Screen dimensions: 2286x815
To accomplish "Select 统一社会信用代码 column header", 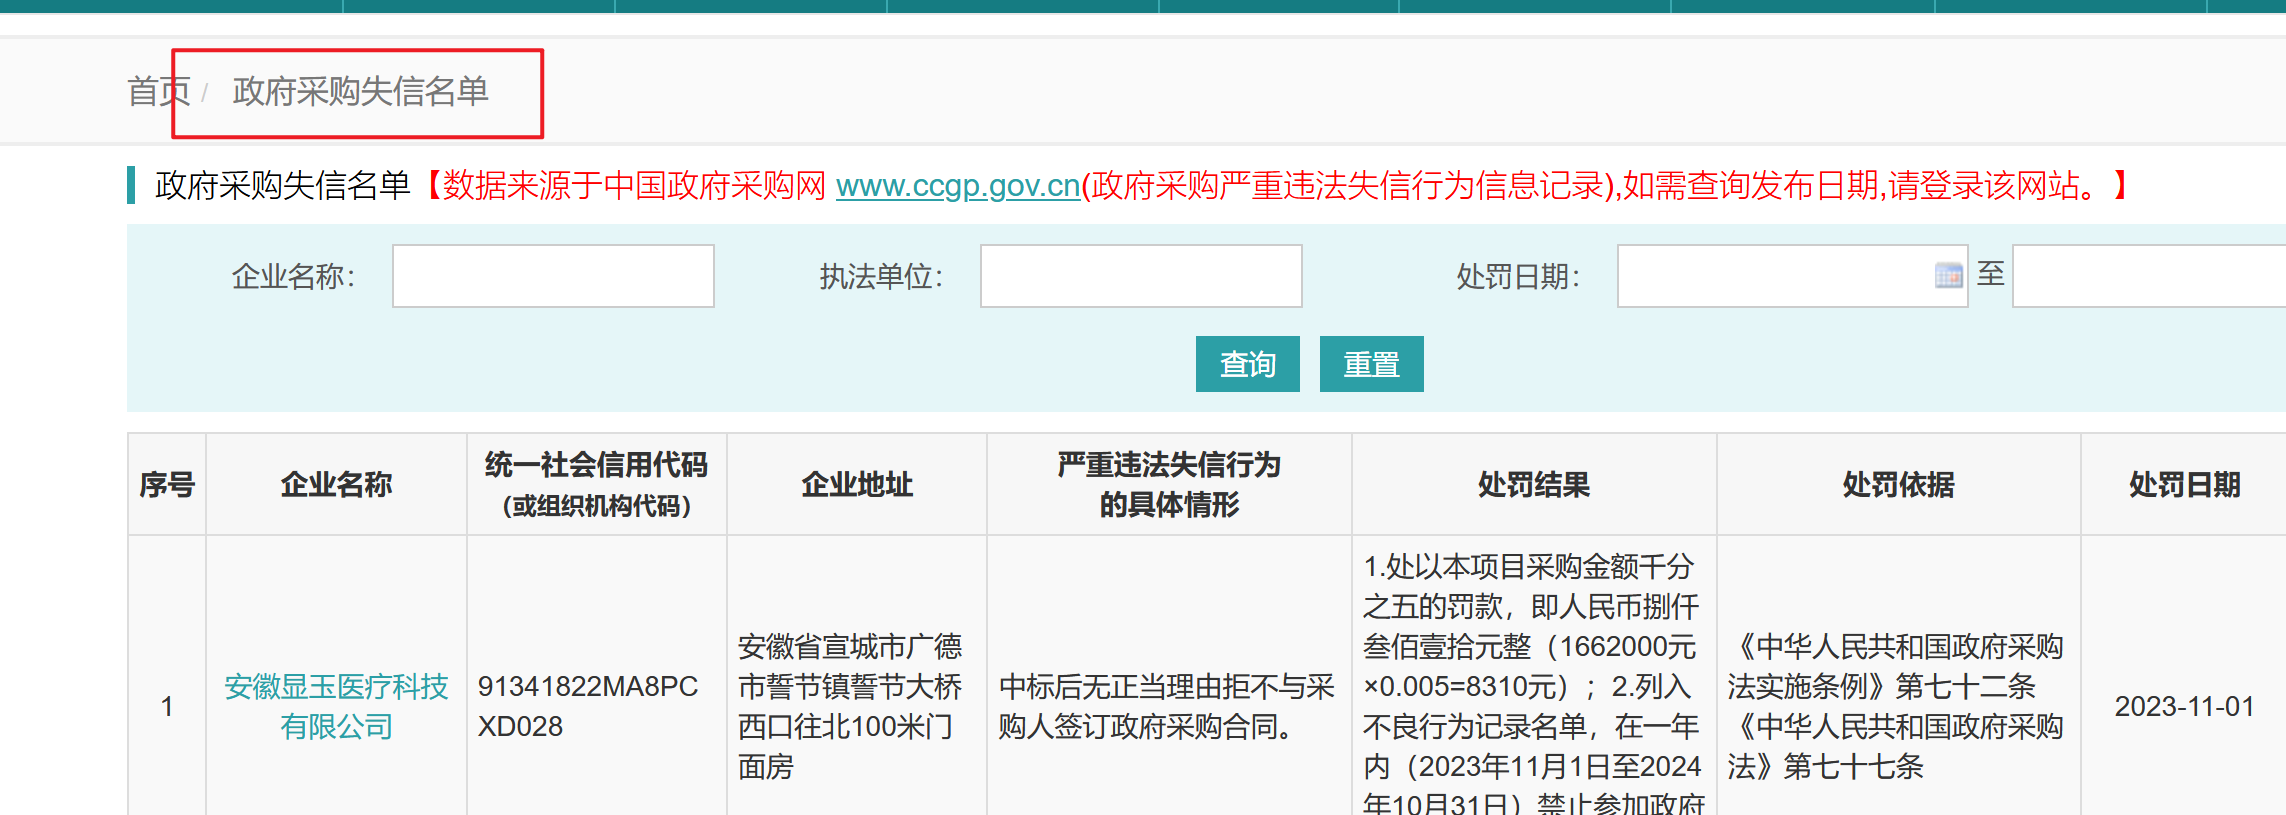I will click(x=596, y=485).
